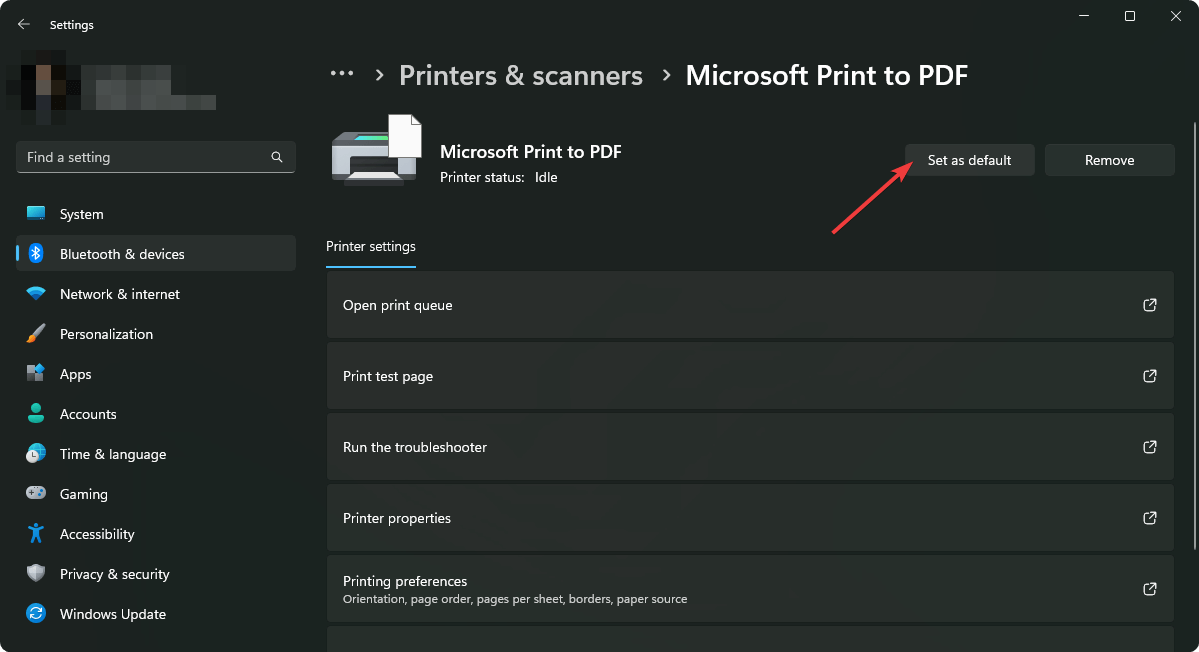Click the chevron after the breadcrumb ellipsis
Screen dimensions: 1199x652
[379, 75]
